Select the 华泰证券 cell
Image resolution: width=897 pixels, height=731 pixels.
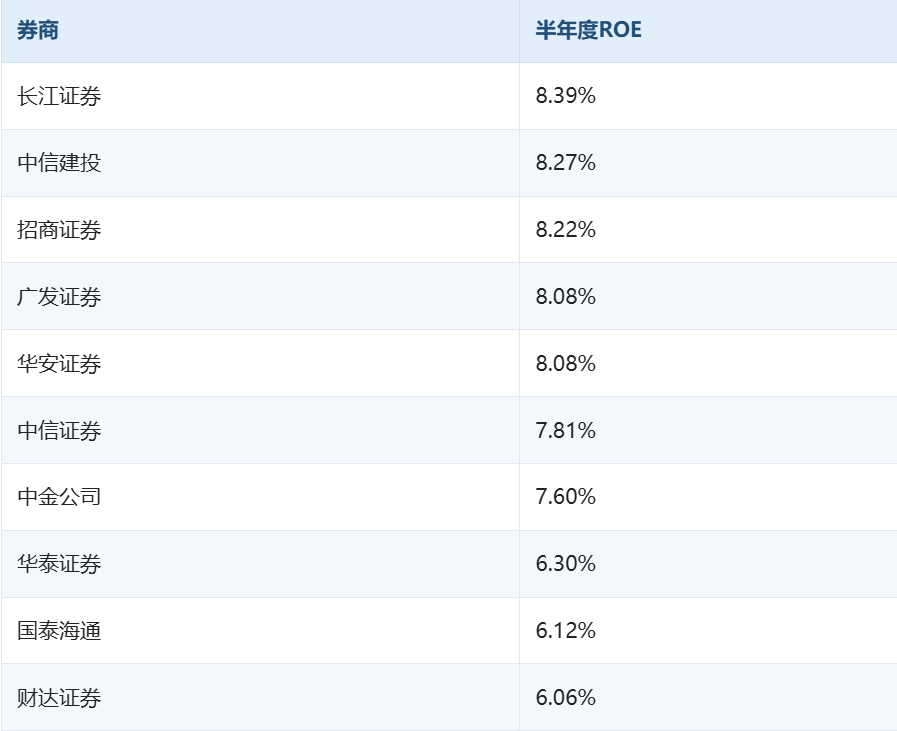(x=260, y=564)
